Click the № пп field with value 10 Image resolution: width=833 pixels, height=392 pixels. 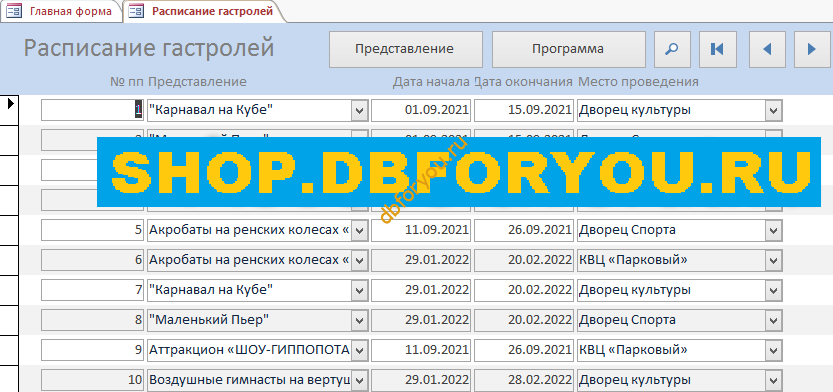(92, 380)
